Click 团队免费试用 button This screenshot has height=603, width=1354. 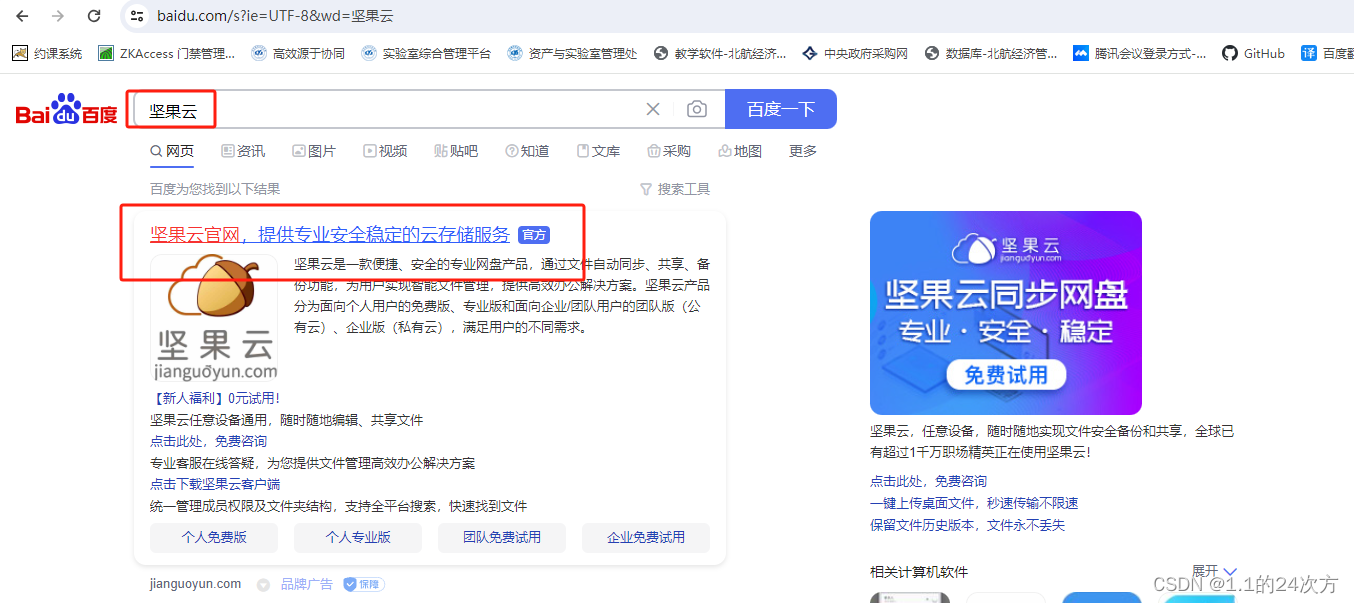click(502, 538)
